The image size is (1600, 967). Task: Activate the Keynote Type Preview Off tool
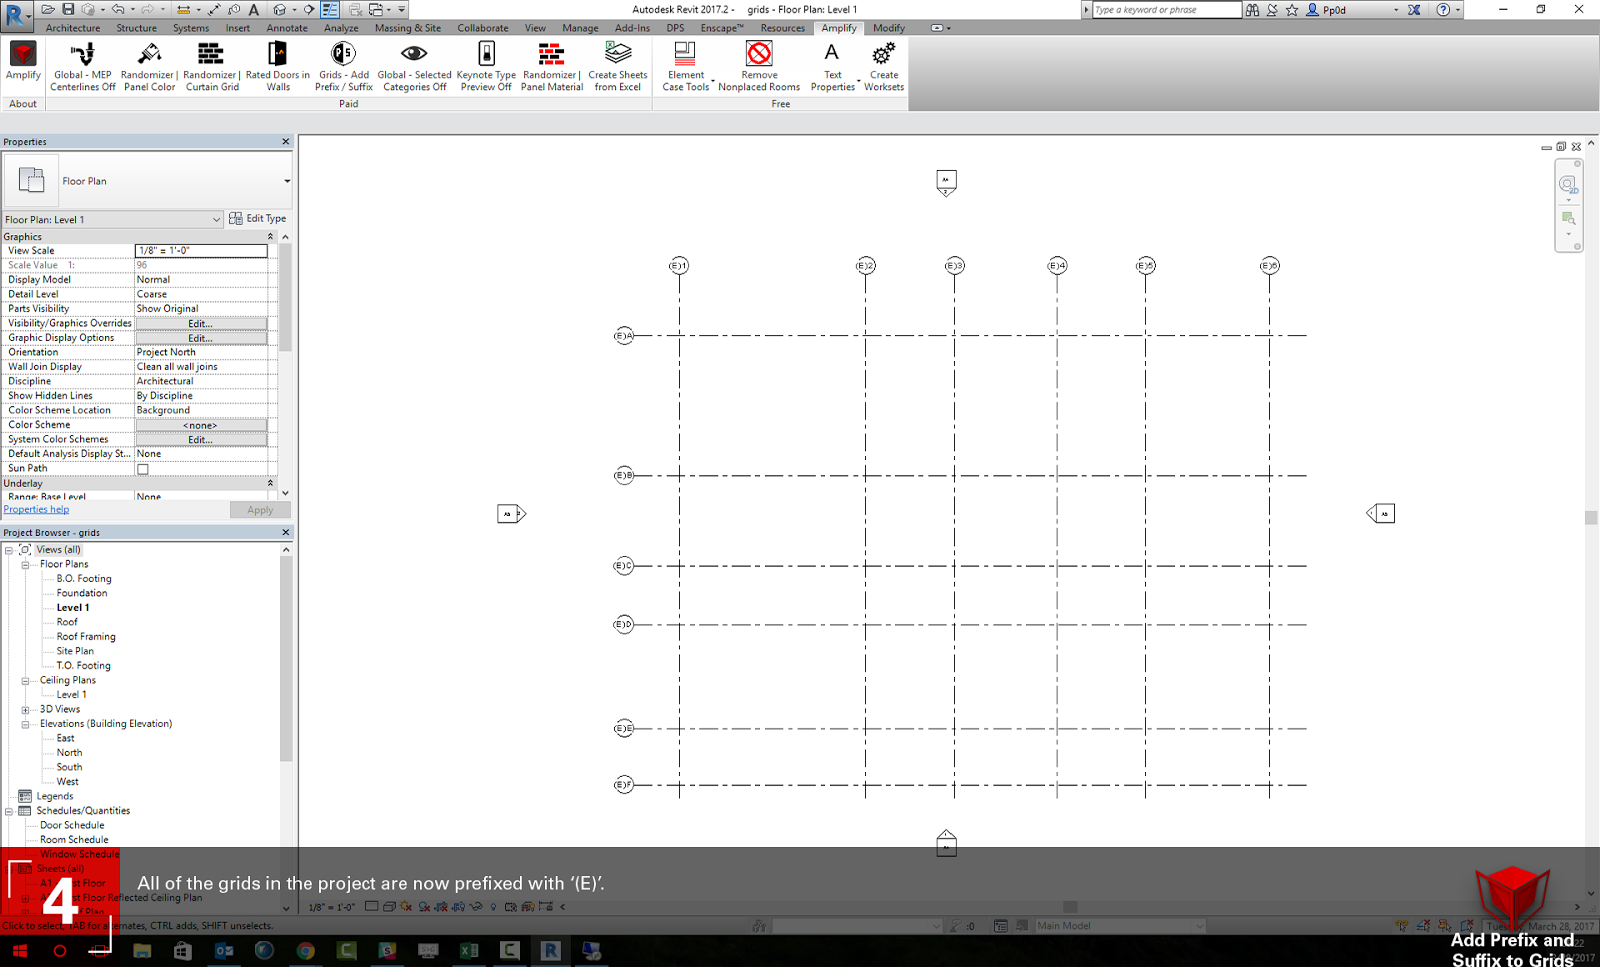[486, 65]
